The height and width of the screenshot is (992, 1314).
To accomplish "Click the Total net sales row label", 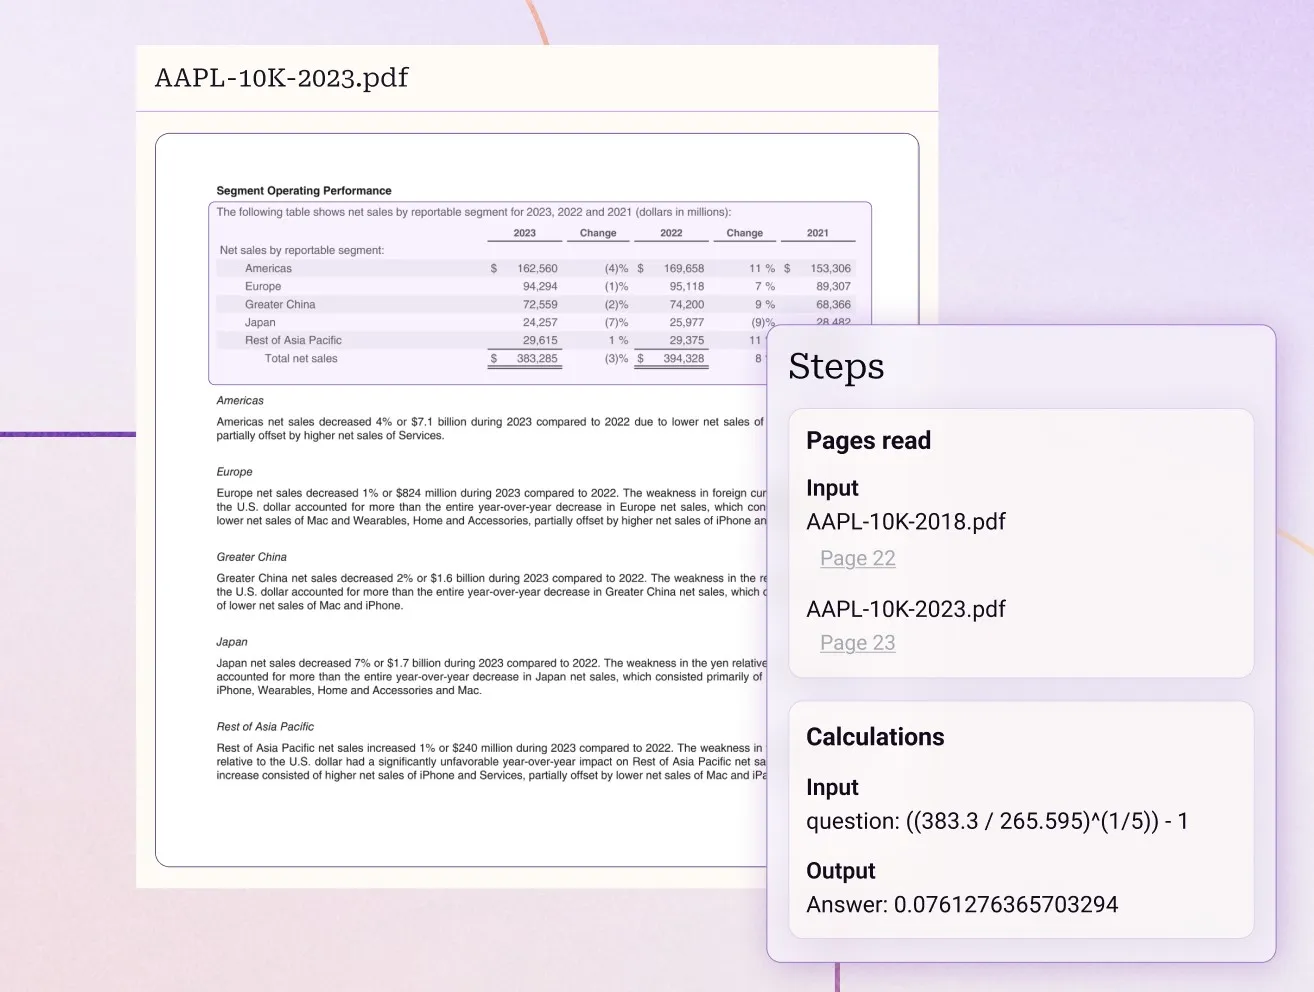I will [301, 359].
